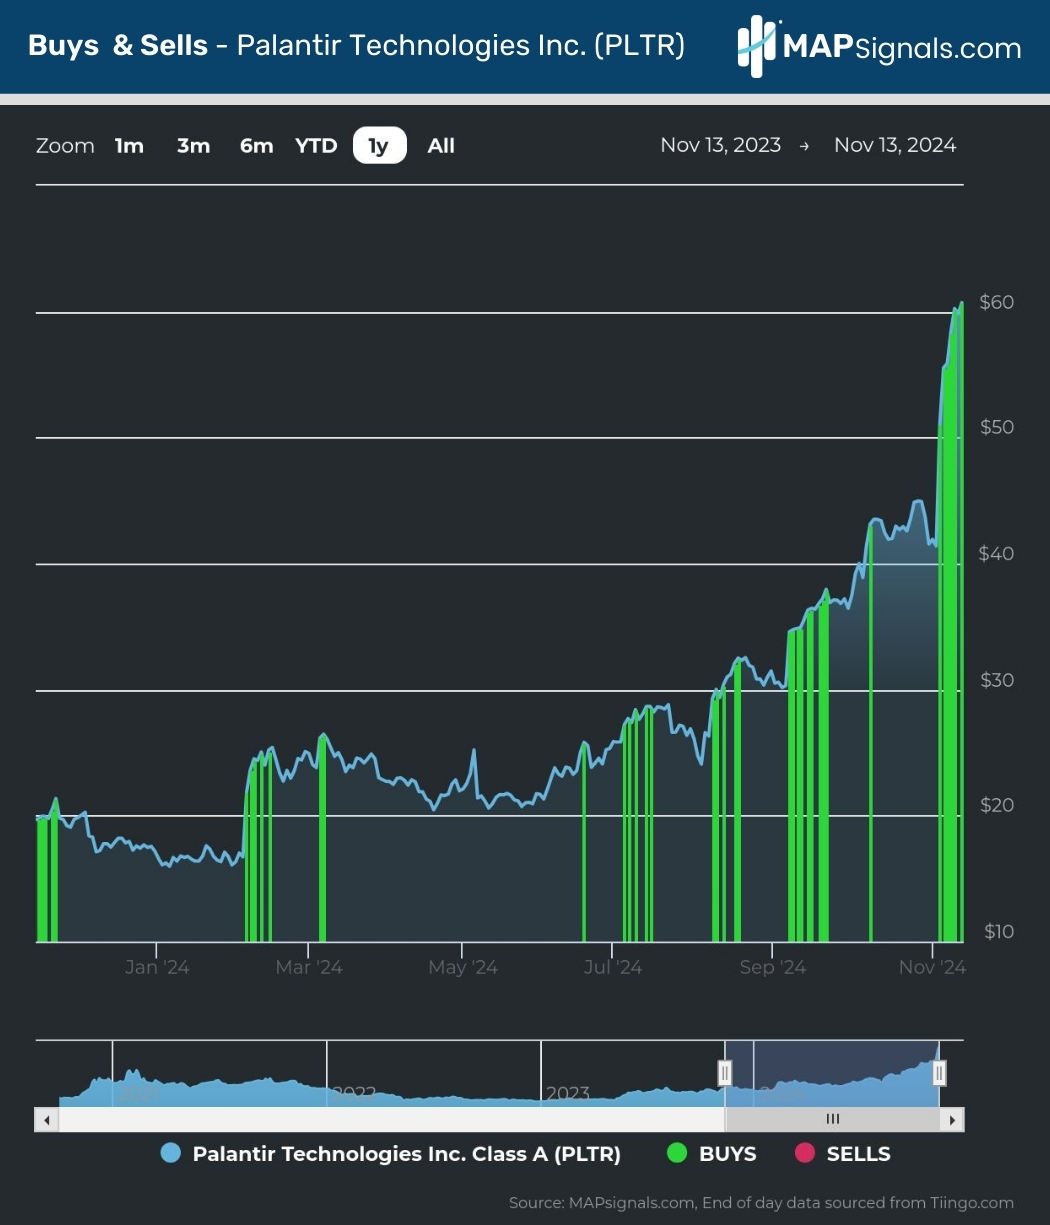Click the blue PLTR legend marker
1050x1225 pixels.
click(170, 1154)
